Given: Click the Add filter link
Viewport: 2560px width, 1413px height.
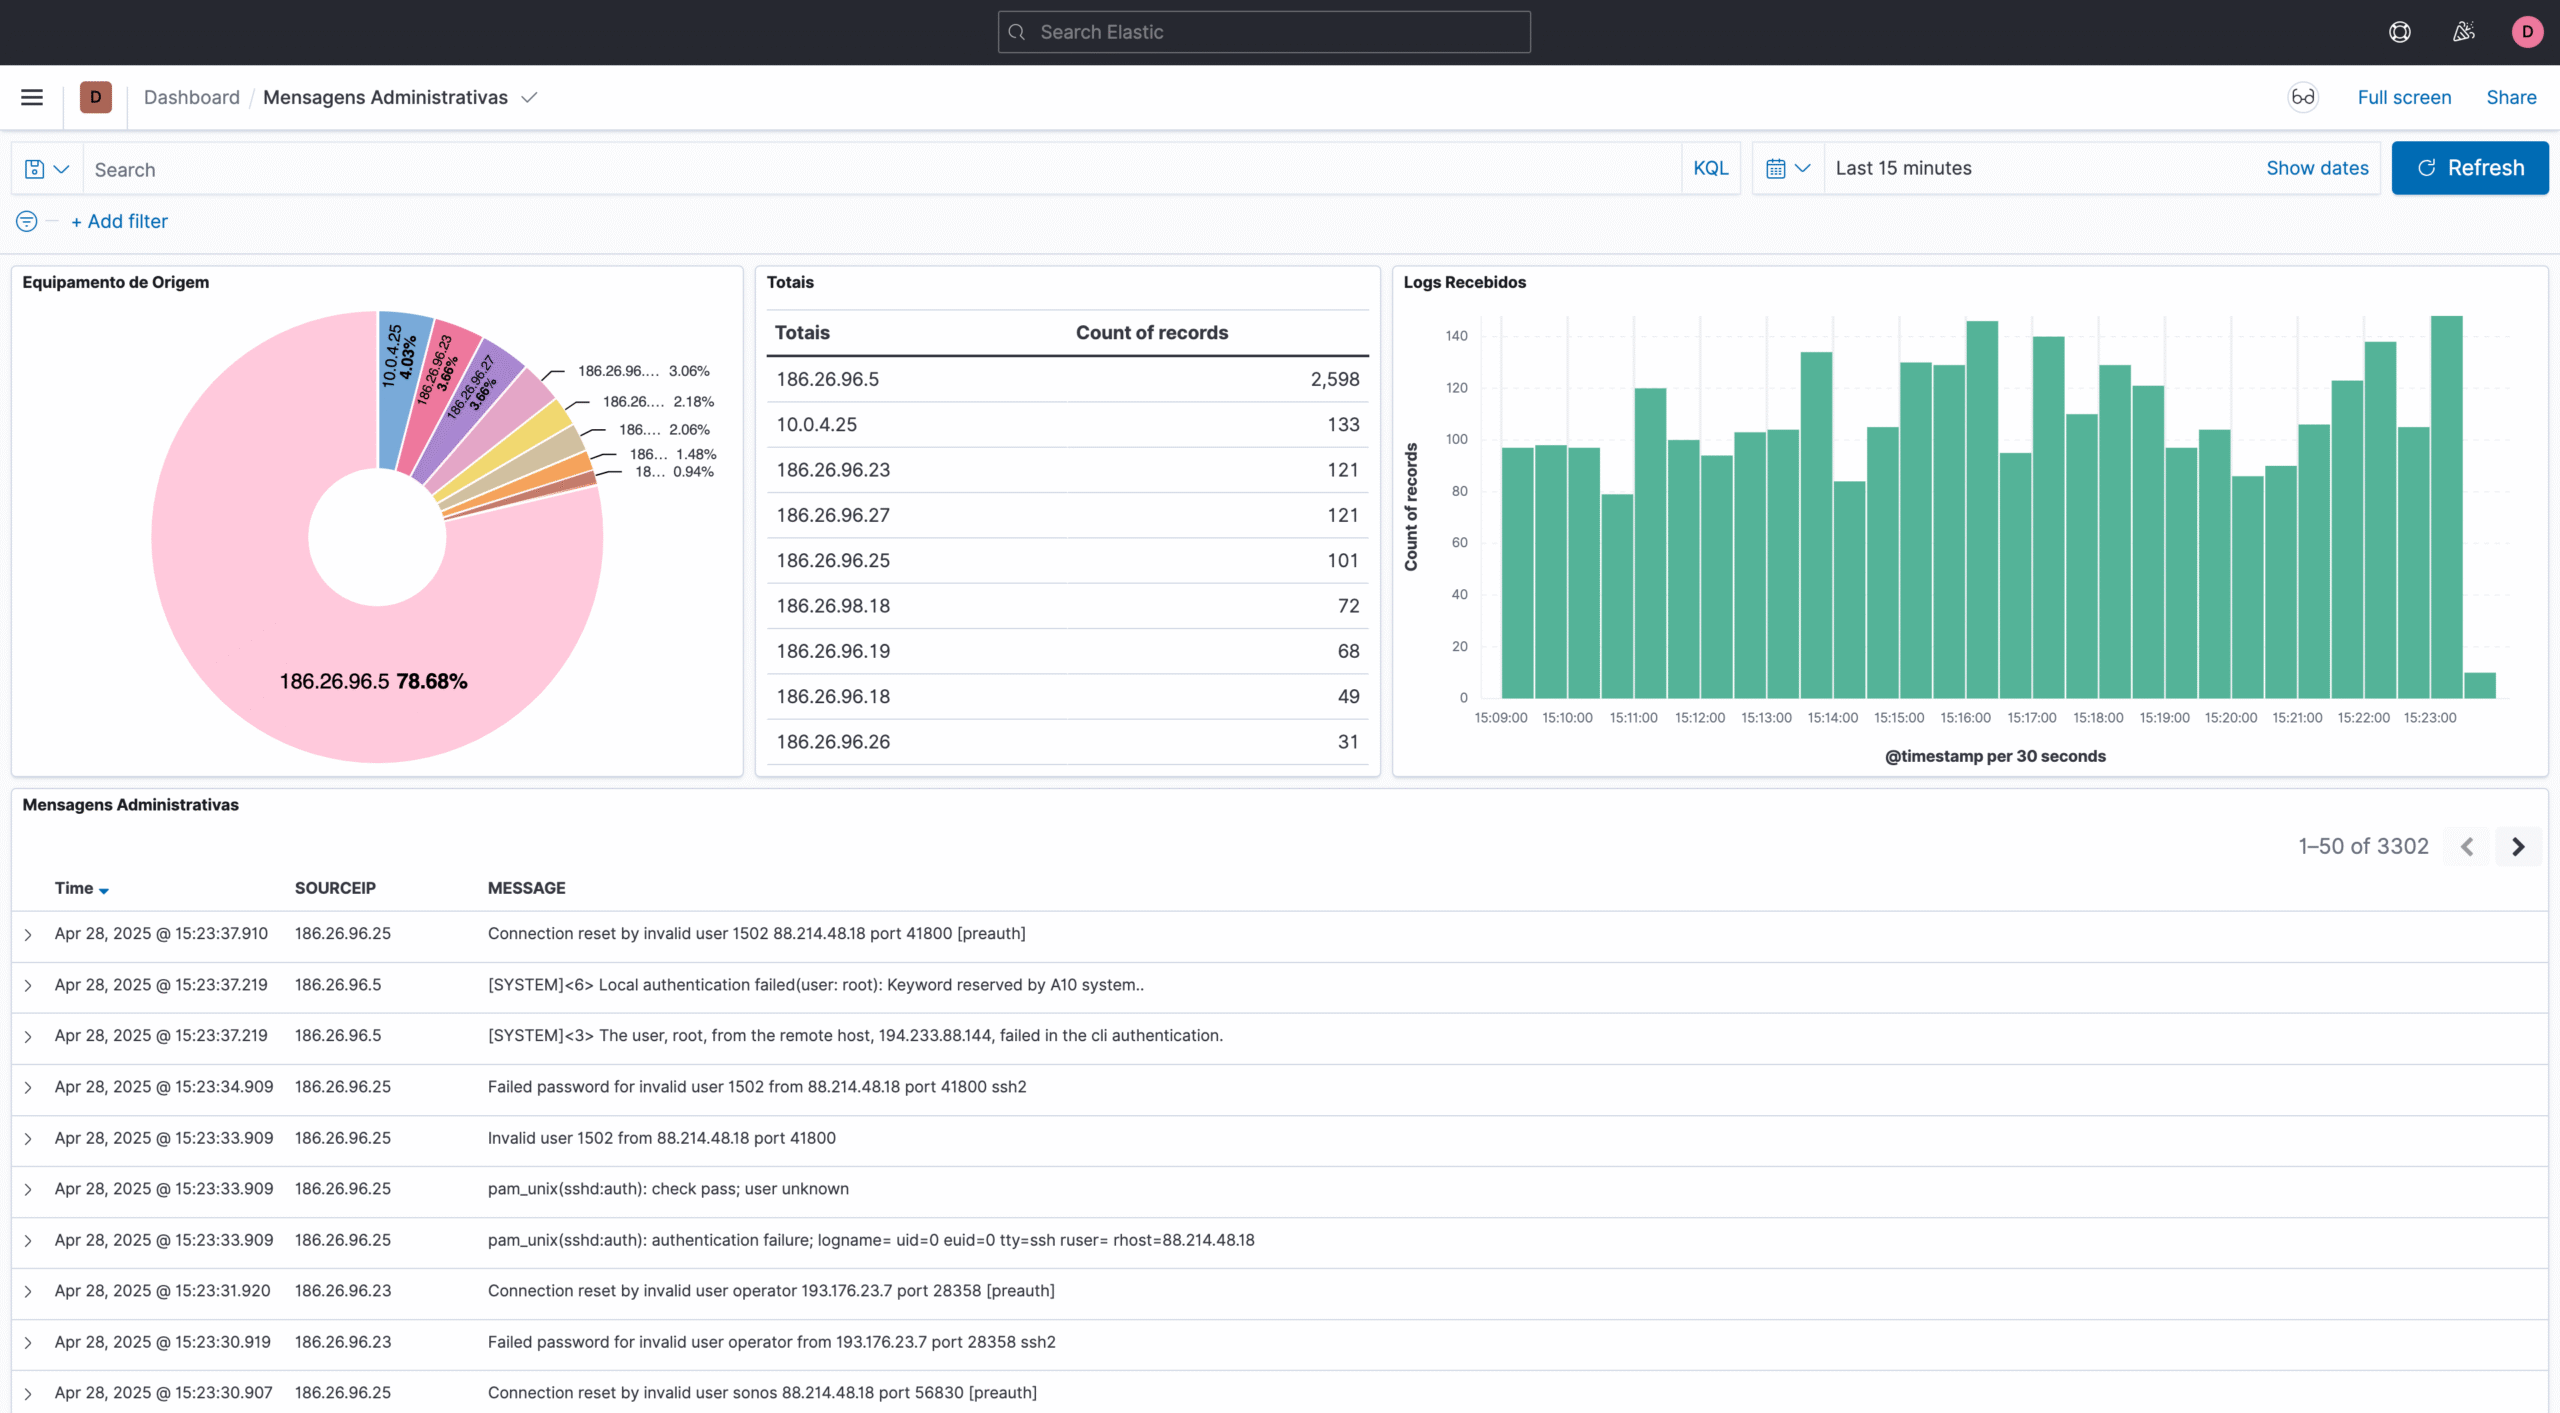Looking at the screenshot, I should 119,221.
